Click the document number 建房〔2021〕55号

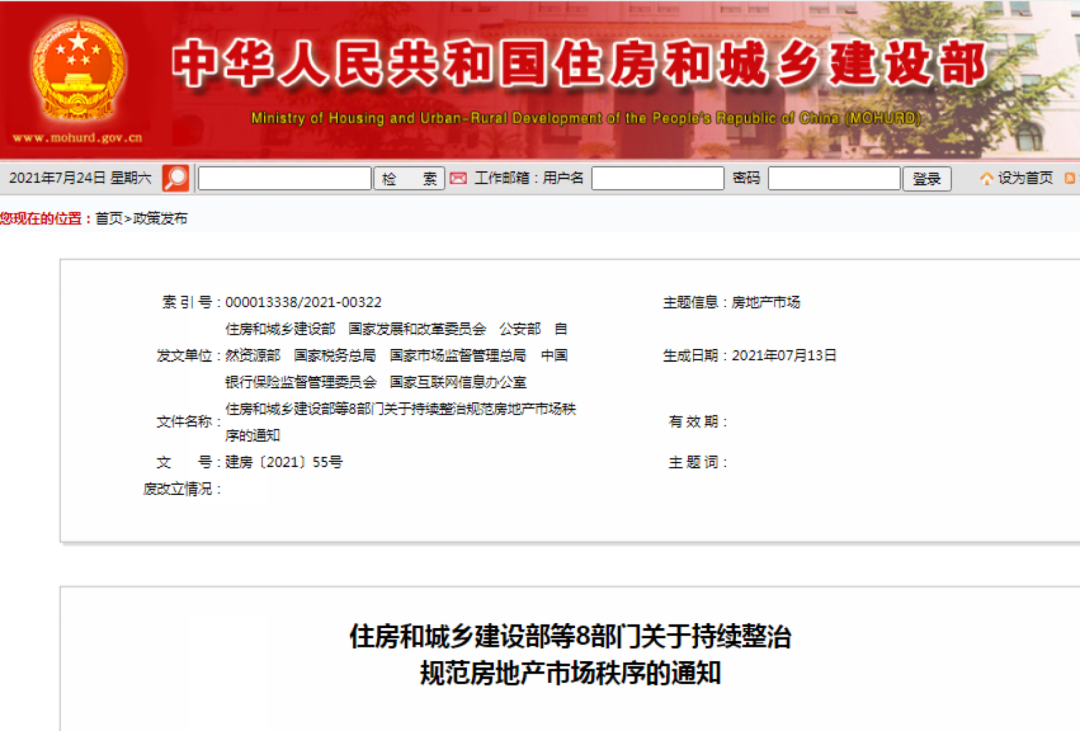coord(284,462)
